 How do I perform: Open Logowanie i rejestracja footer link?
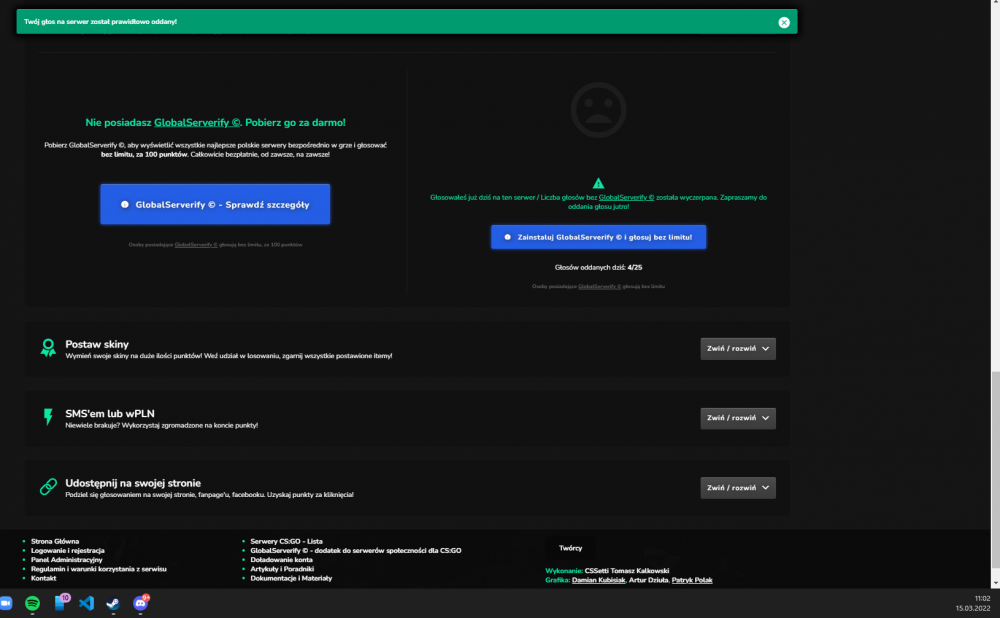(x=68, y=550)
